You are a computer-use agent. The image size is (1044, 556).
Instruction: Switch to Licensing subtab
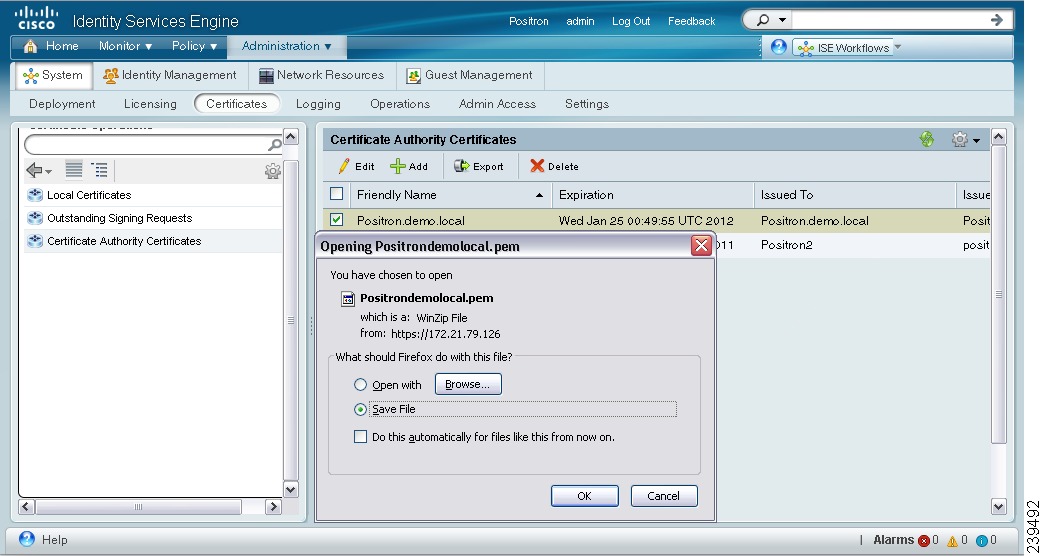pos(150,104)
